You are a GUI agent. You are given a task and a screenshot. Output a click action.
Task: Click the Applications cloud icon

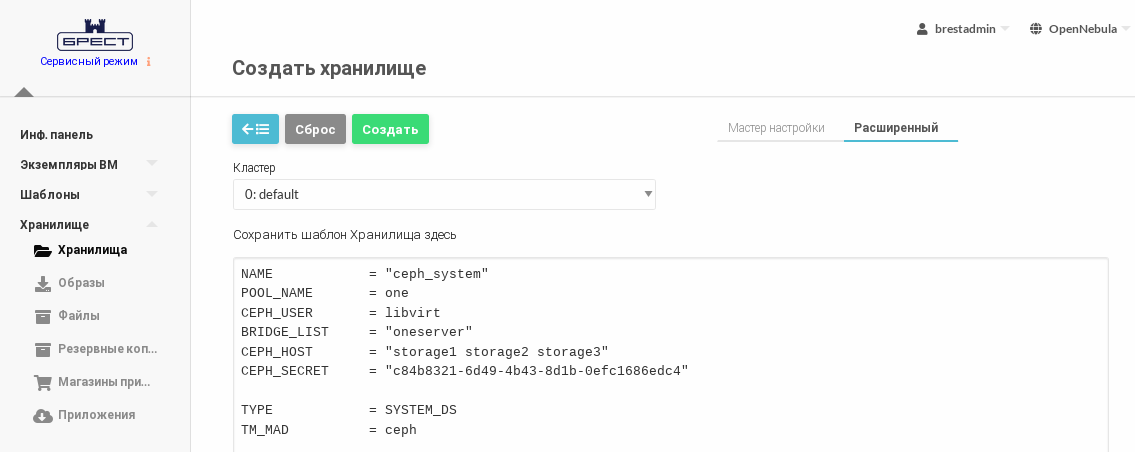(43, 415)
